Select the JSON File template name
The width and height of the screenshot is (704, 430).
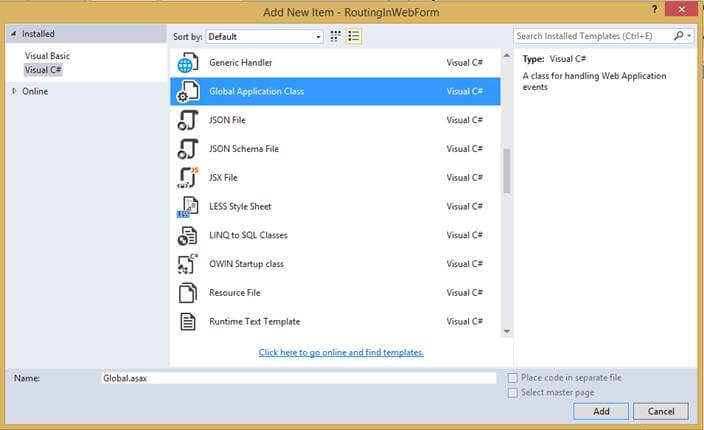click(227, 120)
